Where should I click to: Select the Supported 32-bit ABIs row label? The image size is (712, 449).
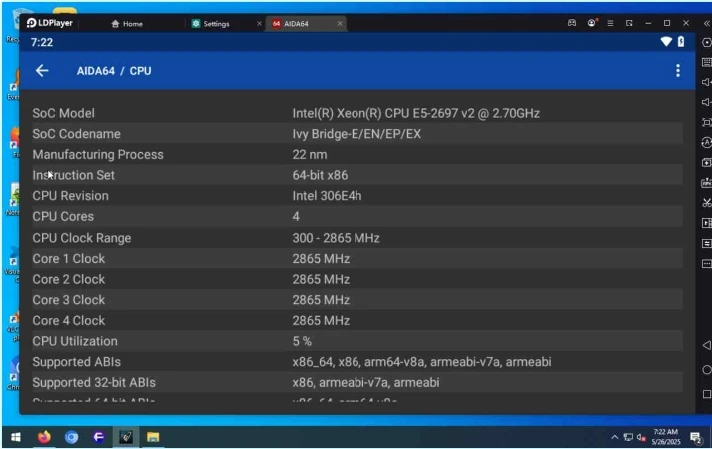[x=94, y=383]
